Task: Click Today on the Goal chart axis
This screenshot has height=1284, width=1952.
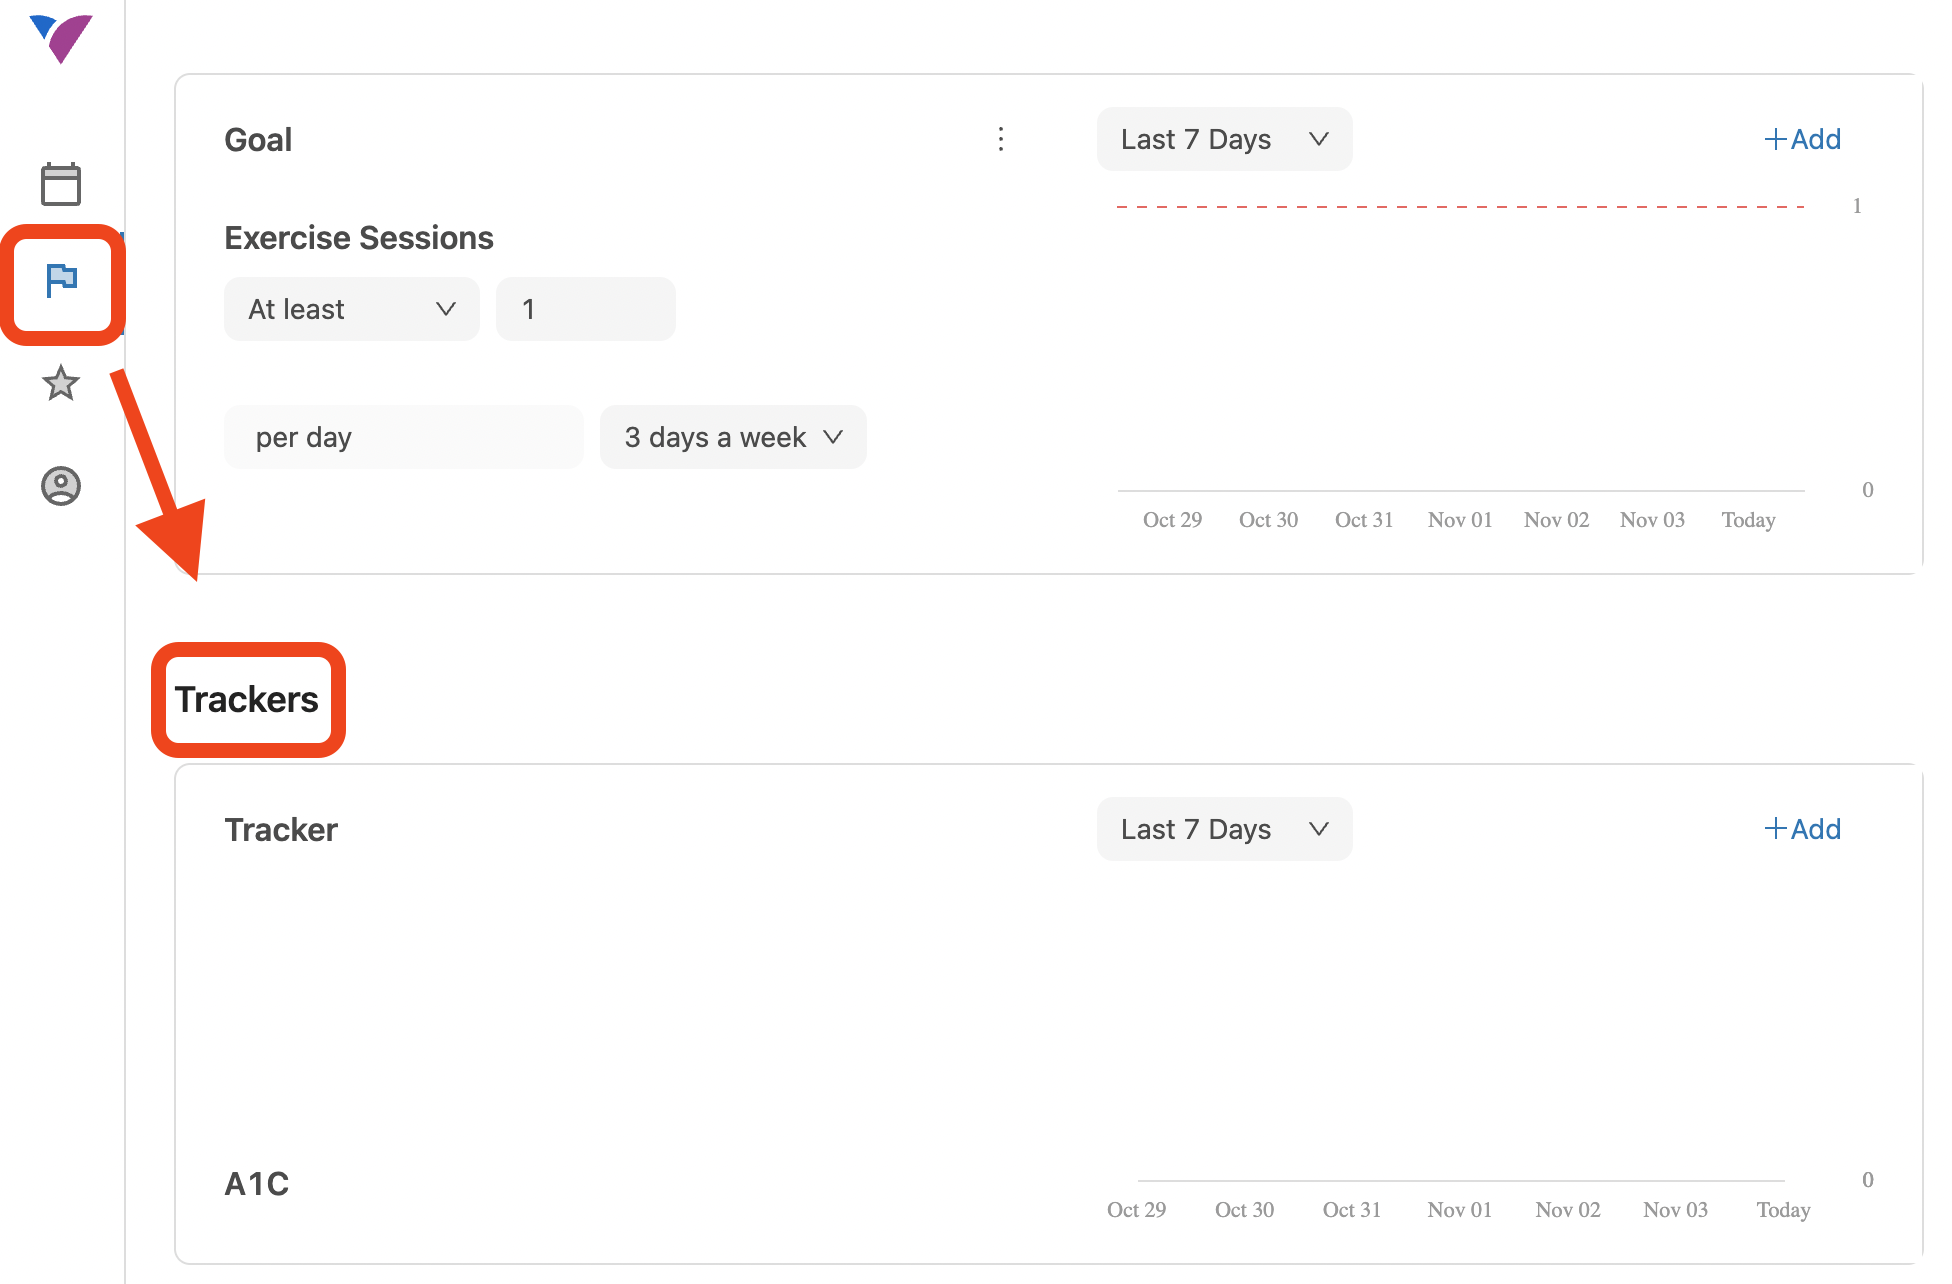Action: point(1748,520)
